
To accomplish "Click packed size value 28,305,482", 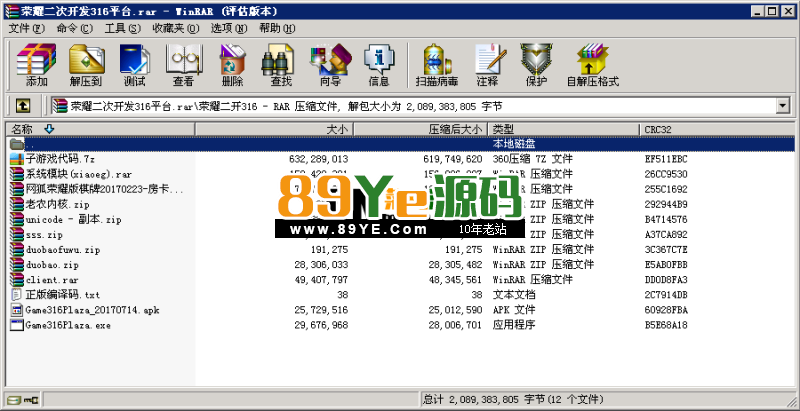I will [x=455, y=265].
